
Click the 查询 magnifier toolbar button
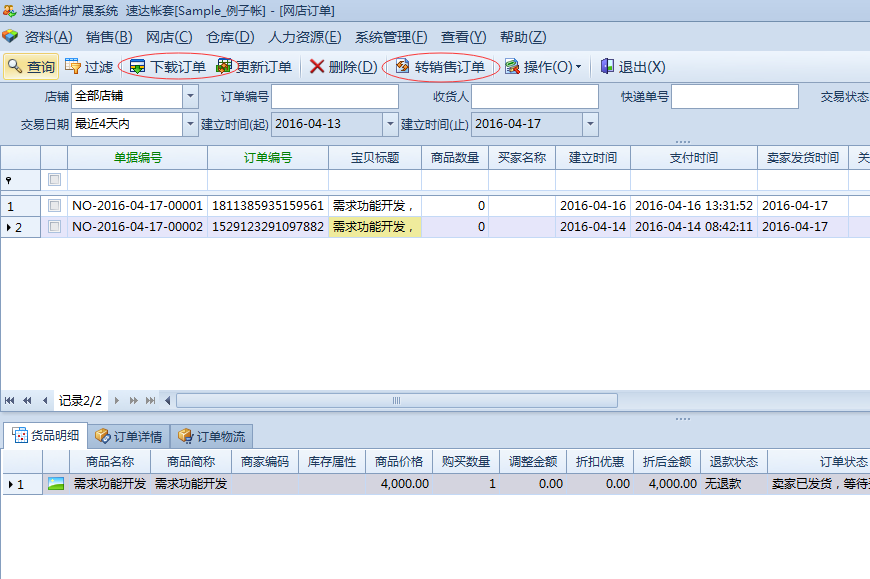tap(15, 67)
